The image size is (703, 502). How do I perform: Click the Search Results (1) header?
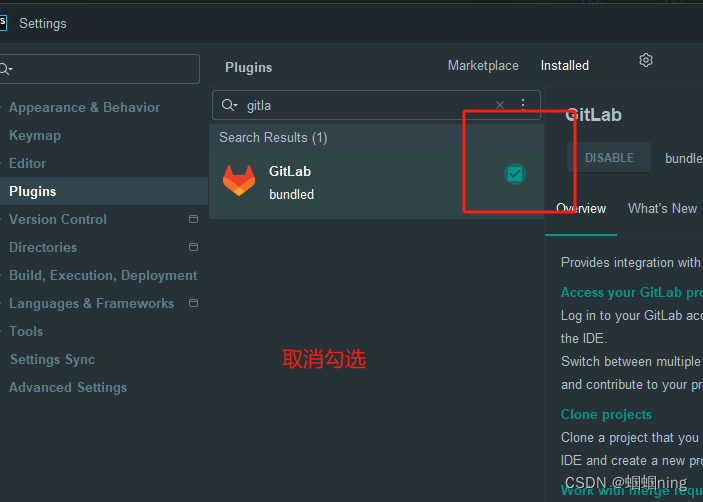coord(273,138)
